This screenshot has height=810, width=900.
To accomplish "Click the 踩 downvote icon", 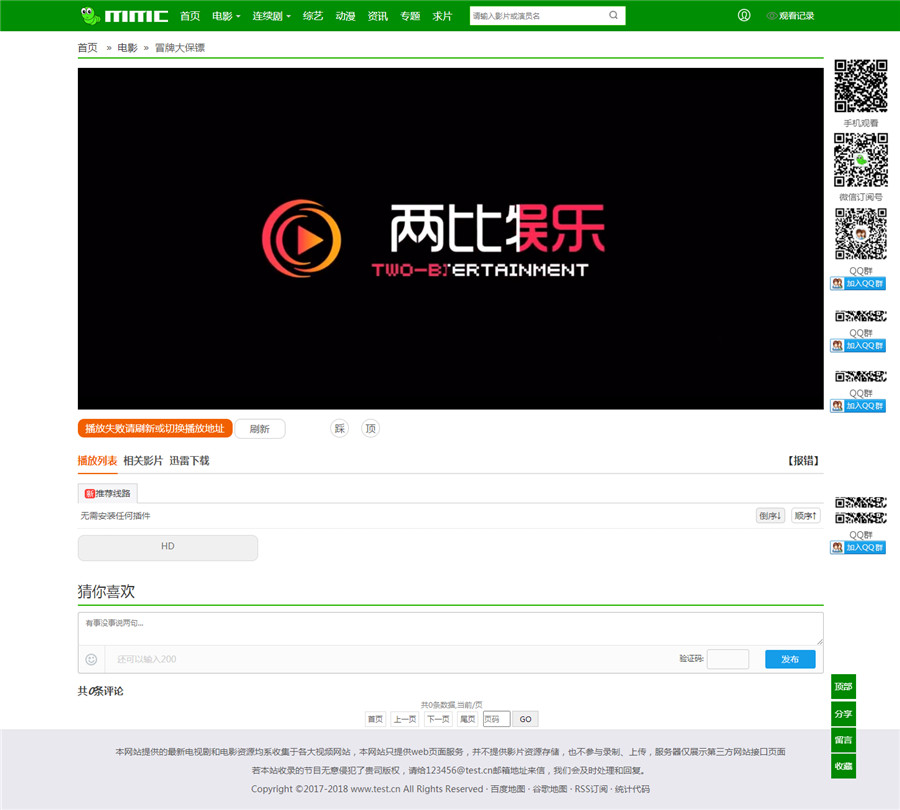I will 340,428.
